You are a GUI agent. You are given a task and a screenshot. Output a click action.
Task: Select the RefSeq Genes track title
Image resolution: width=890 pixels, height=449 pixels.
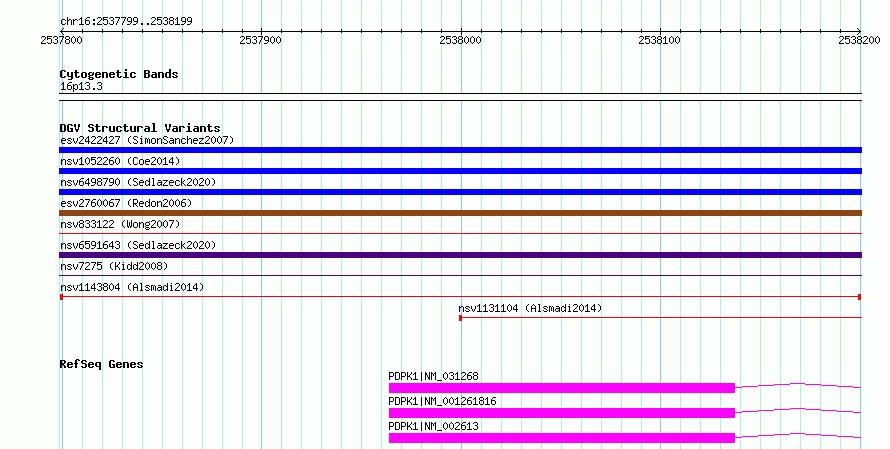[101, 364]
